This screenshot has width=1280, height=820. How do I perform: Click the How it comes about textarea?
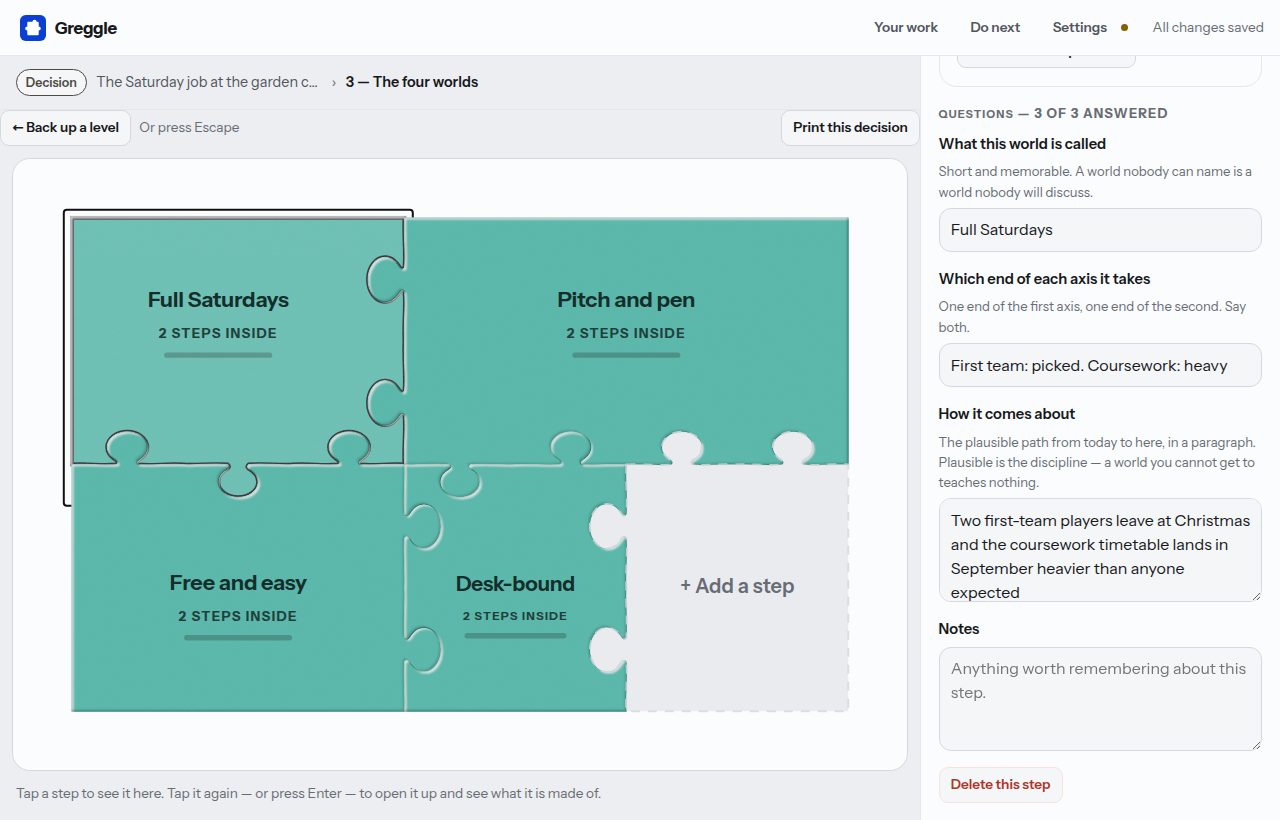click(1100, 550)
